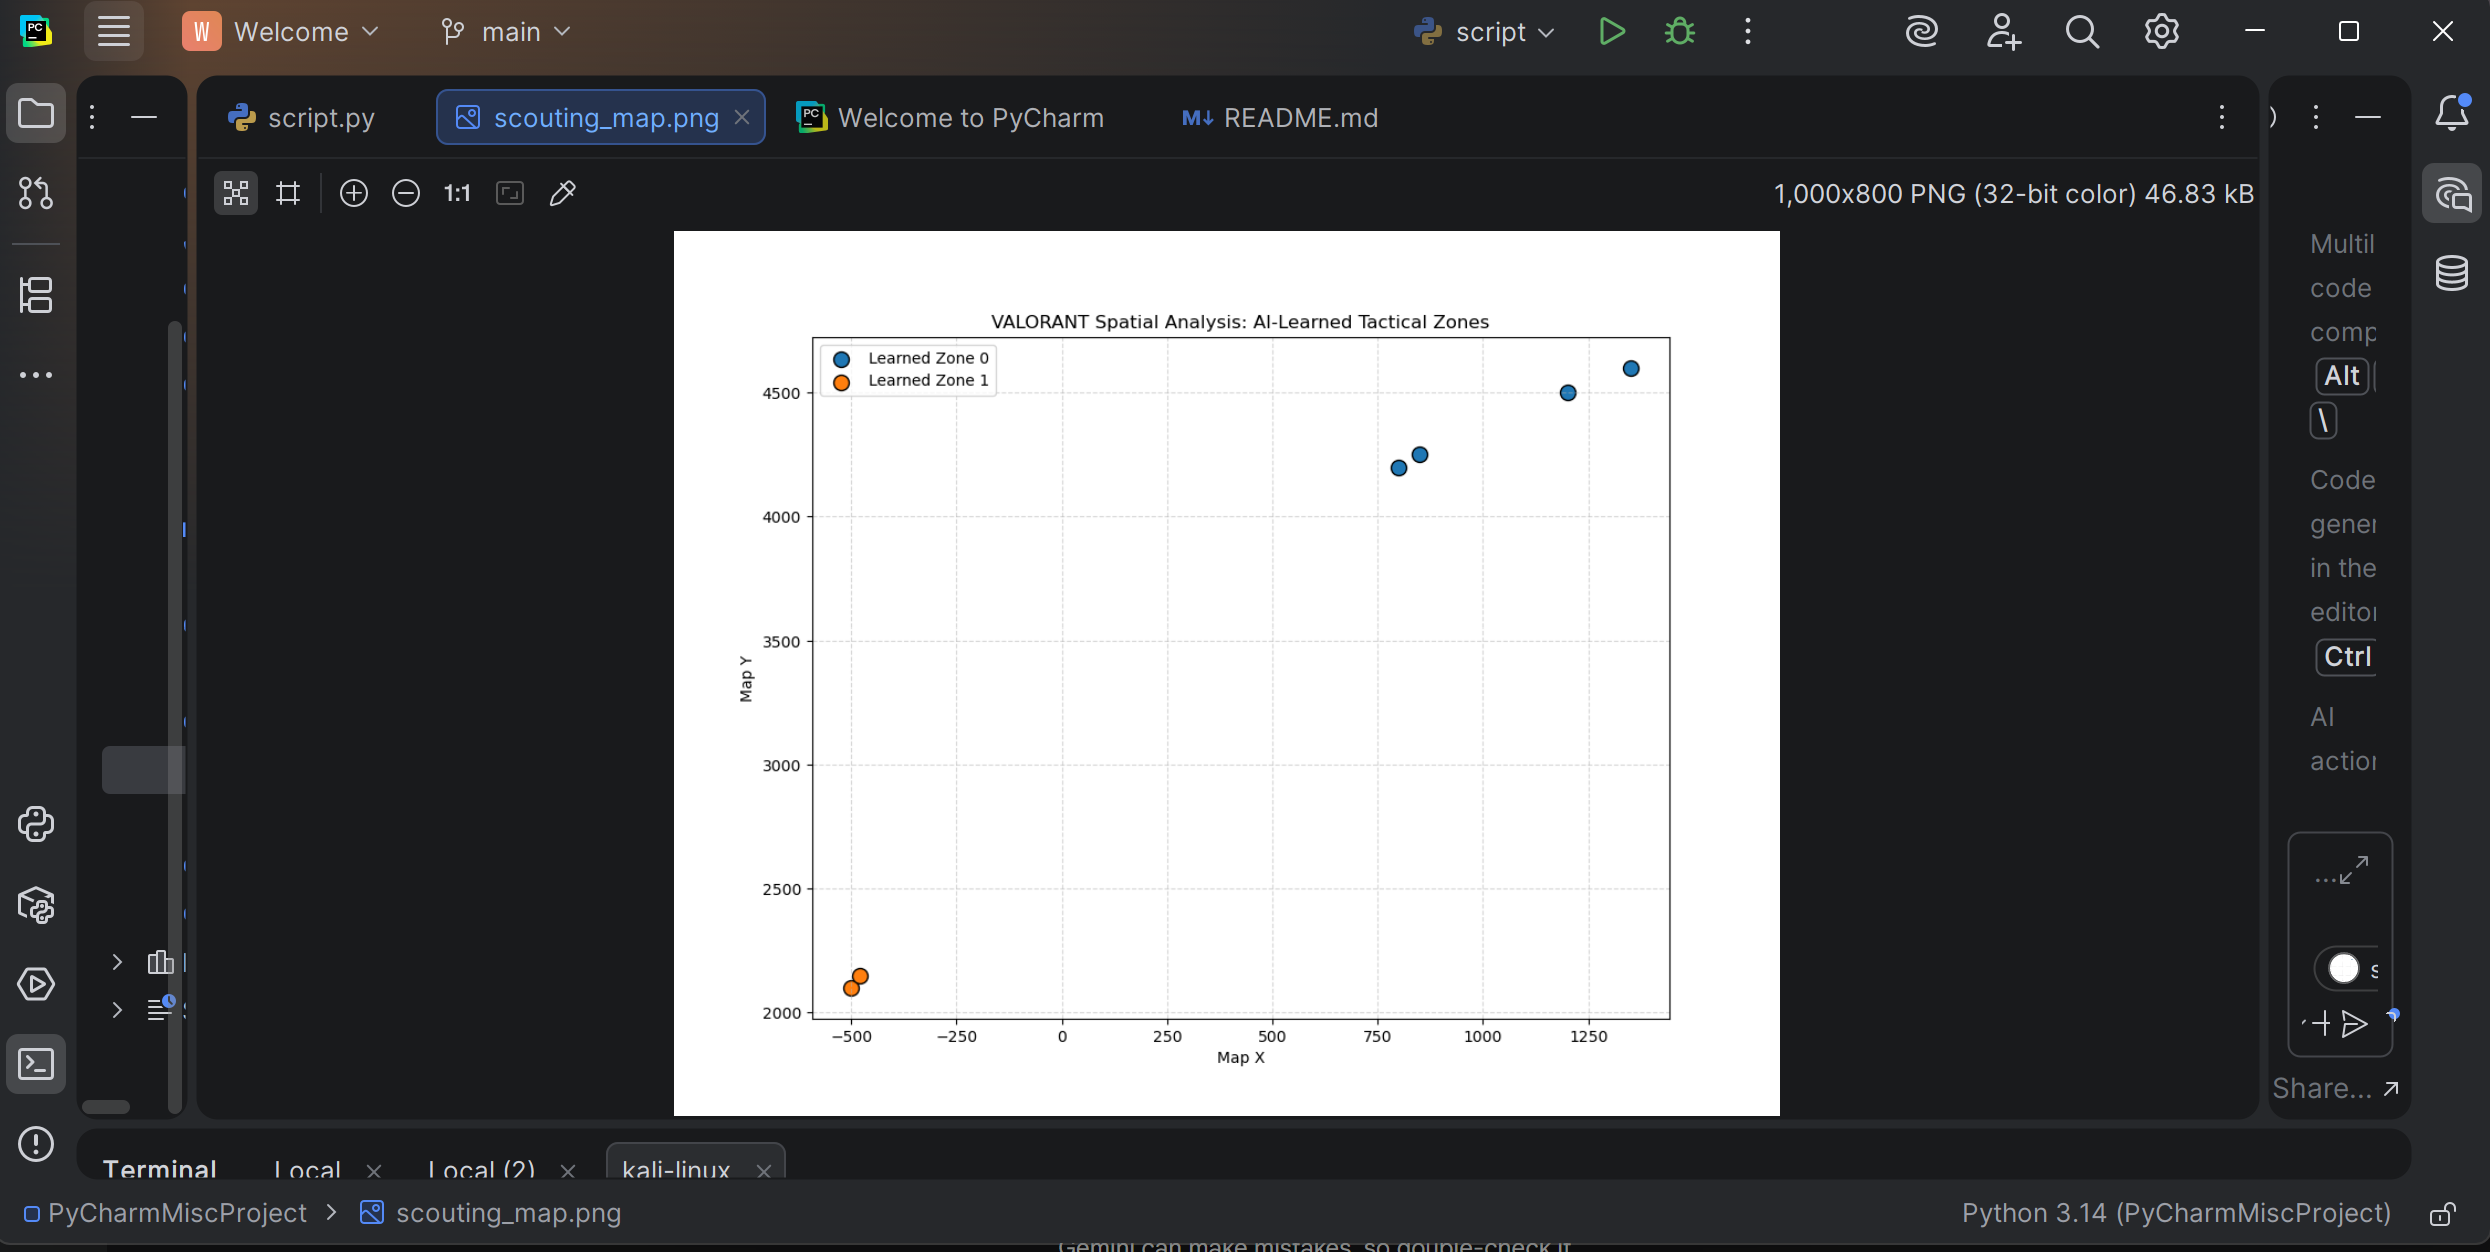
Task: Run the script configuration
Action: click(1612, 32)
